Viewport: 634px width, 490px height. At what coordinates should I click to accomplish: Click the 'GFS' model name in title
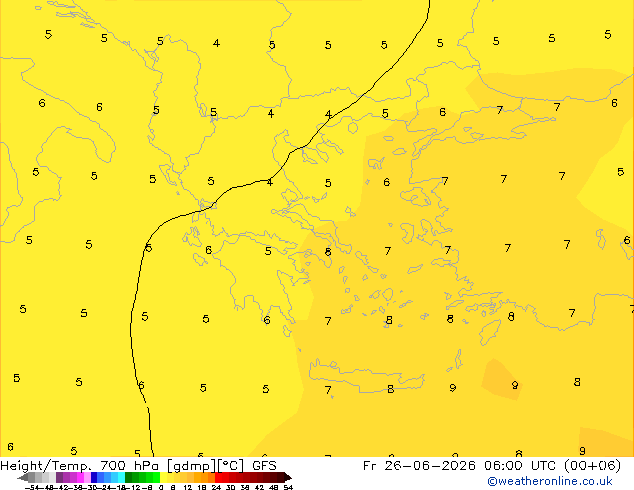point(264,466)
